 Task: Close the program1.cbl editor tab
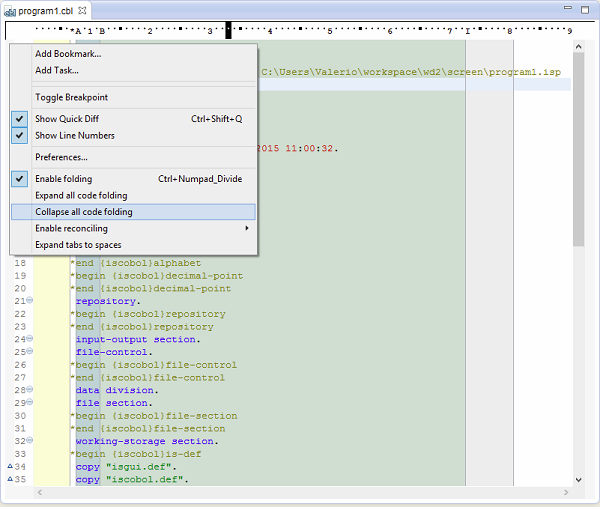(83, 10)
